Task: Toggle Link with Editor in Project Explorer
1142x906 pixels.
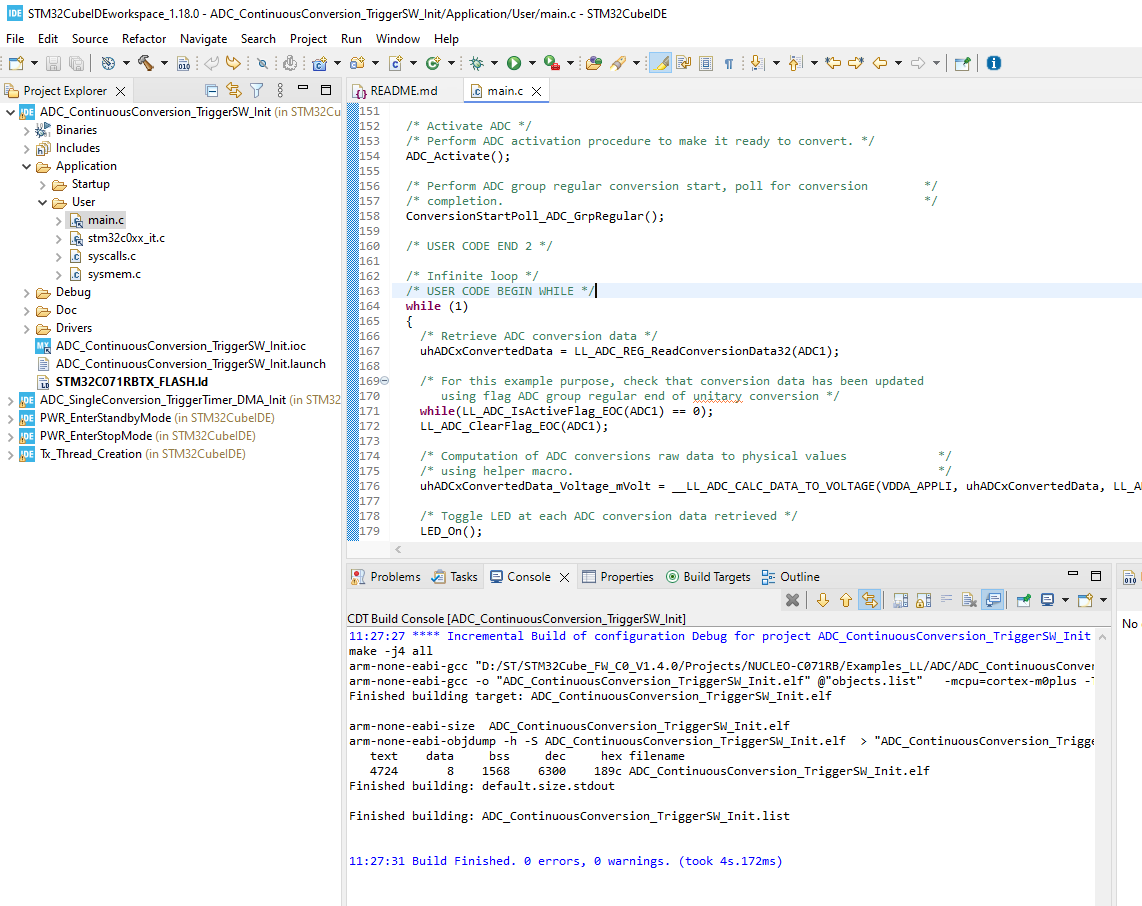Action: pyautogui.click(x=234, y=90)
